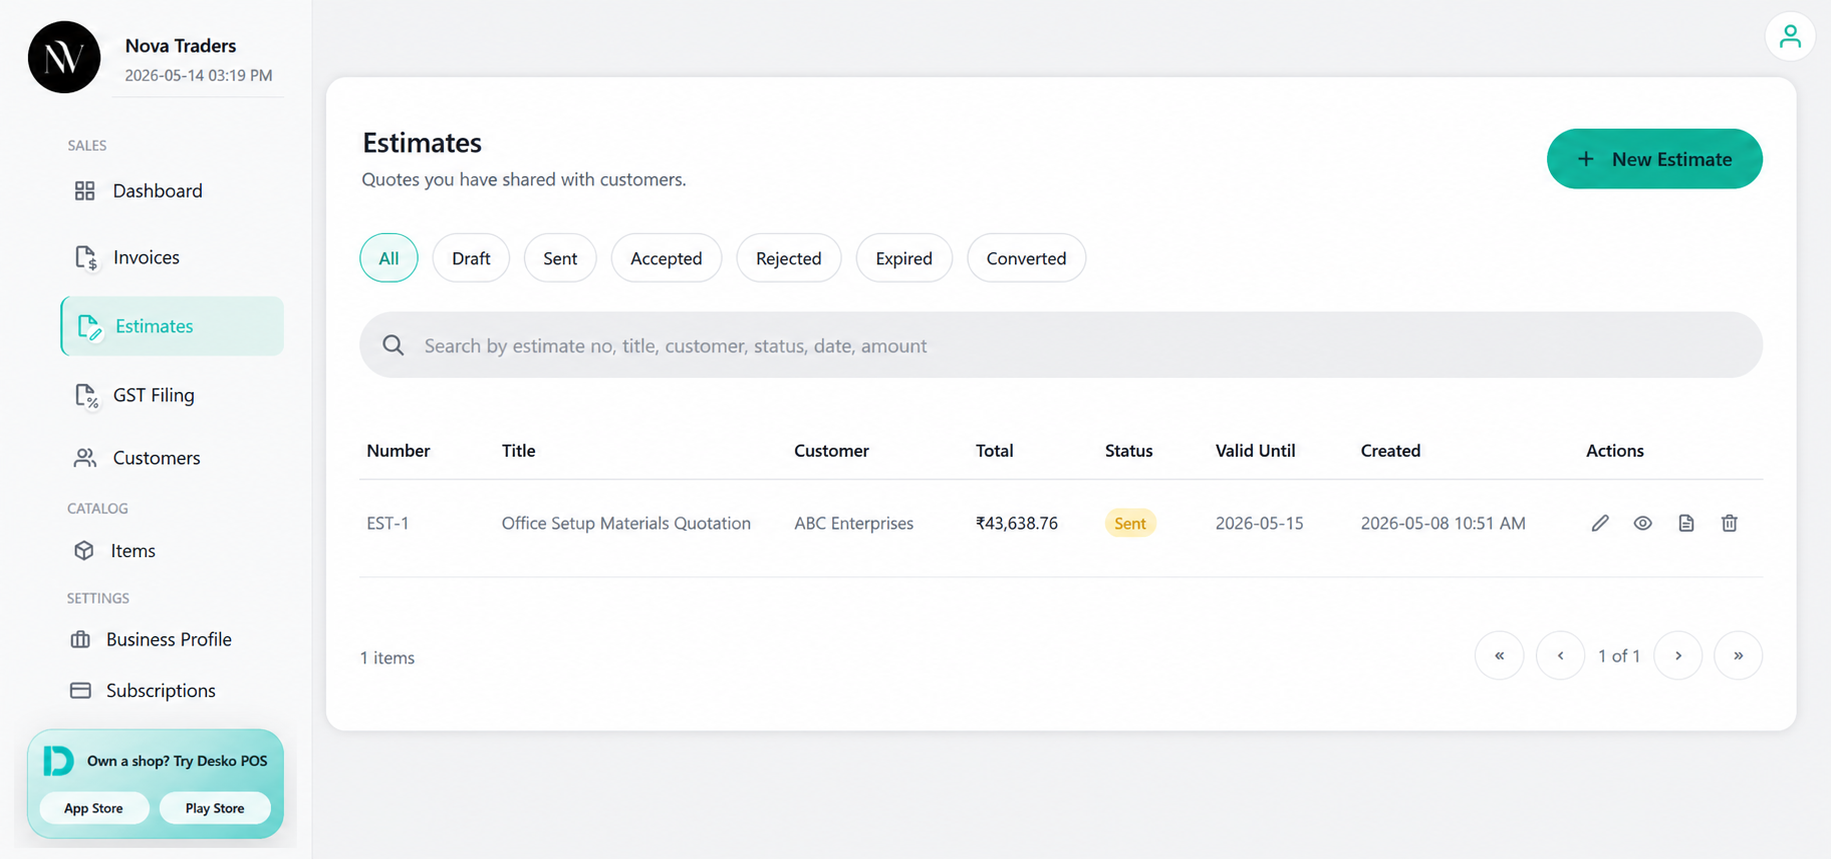Go to the next page of results

pyautogui.click(x=1678, y=655)
